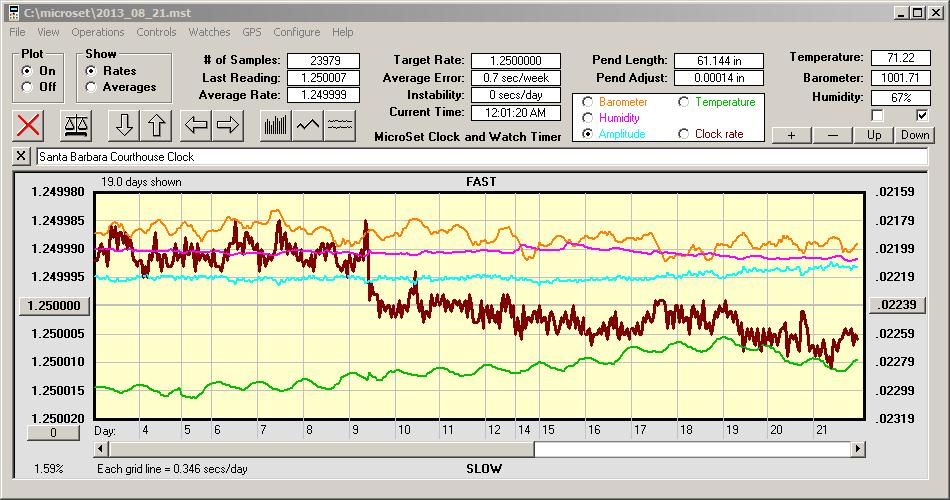This screenshot has height=500, width=950.
Task: Click the .02239 right axis button
Action: [x=898, y=305]
